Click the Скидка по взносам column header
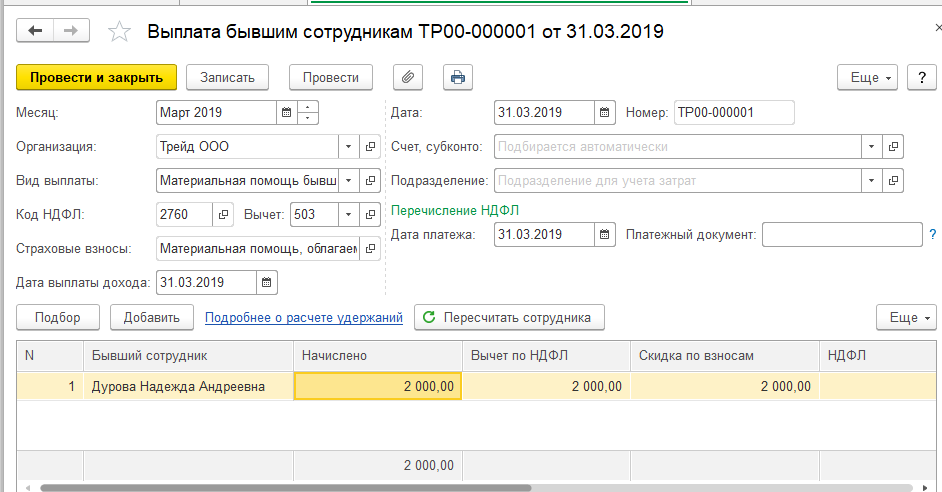 point(725,356)
